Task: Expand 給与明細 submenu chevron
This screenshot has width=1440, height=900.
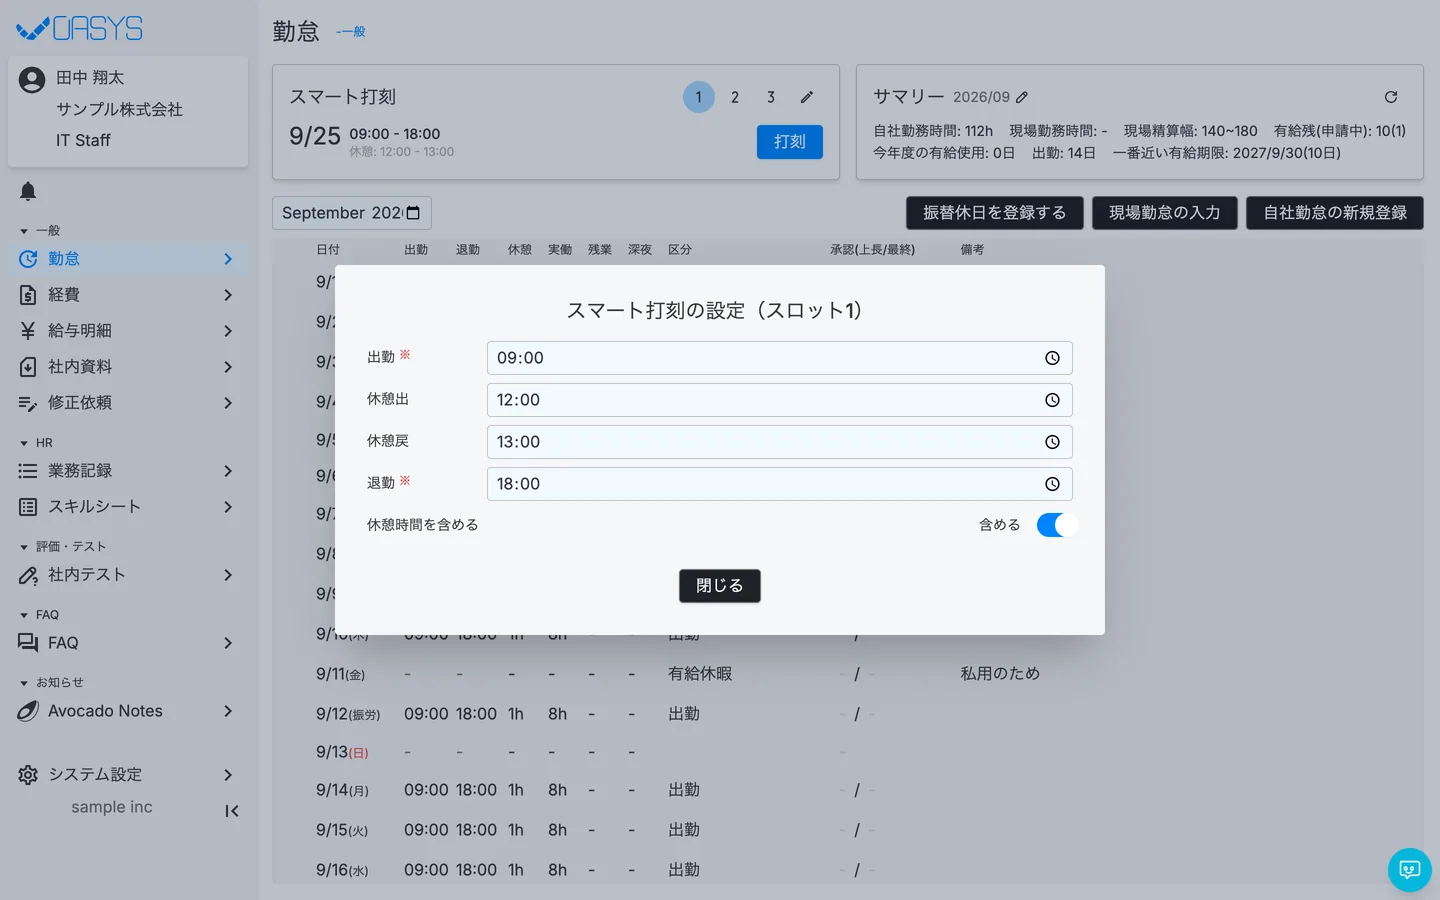Action: (x=228, y=331)
